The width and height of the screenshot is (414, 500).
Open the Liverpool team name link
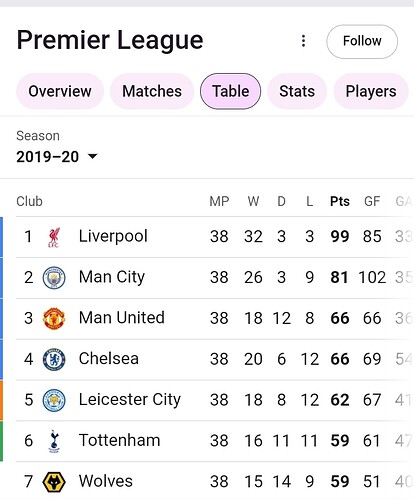113,237
